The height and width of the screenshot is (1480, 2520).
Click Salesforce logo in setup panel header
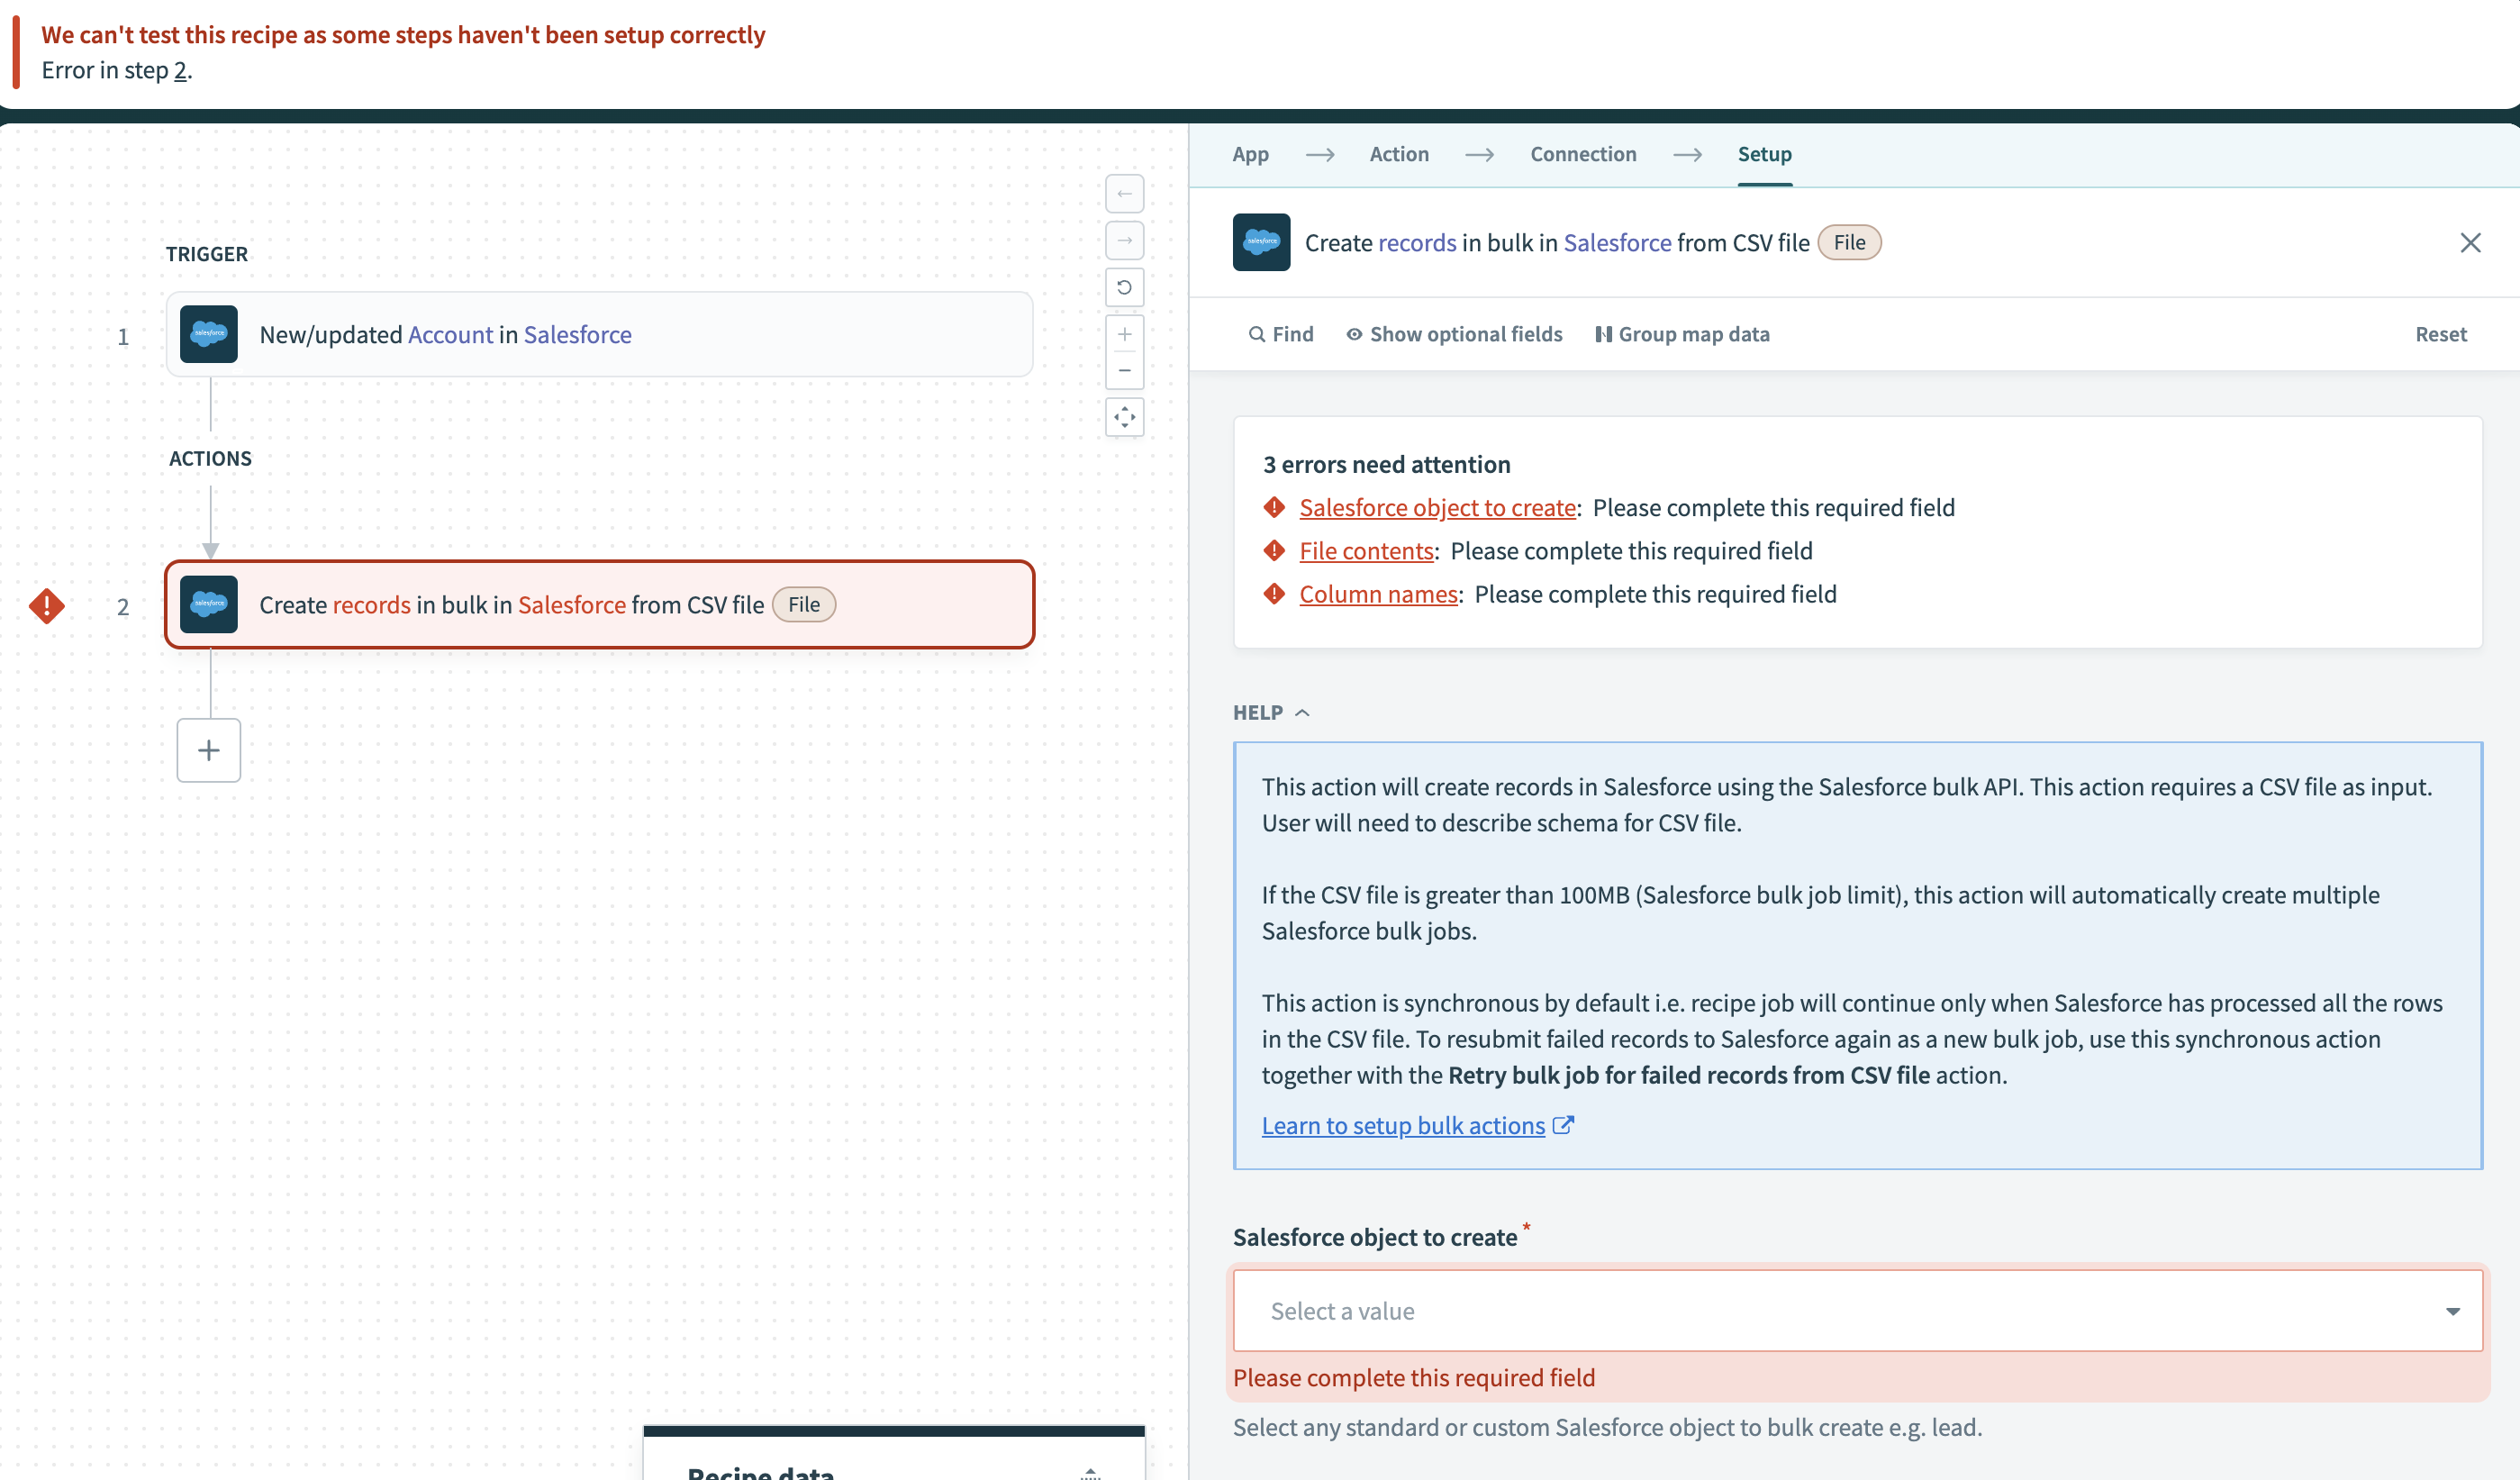coord(1261,242)
